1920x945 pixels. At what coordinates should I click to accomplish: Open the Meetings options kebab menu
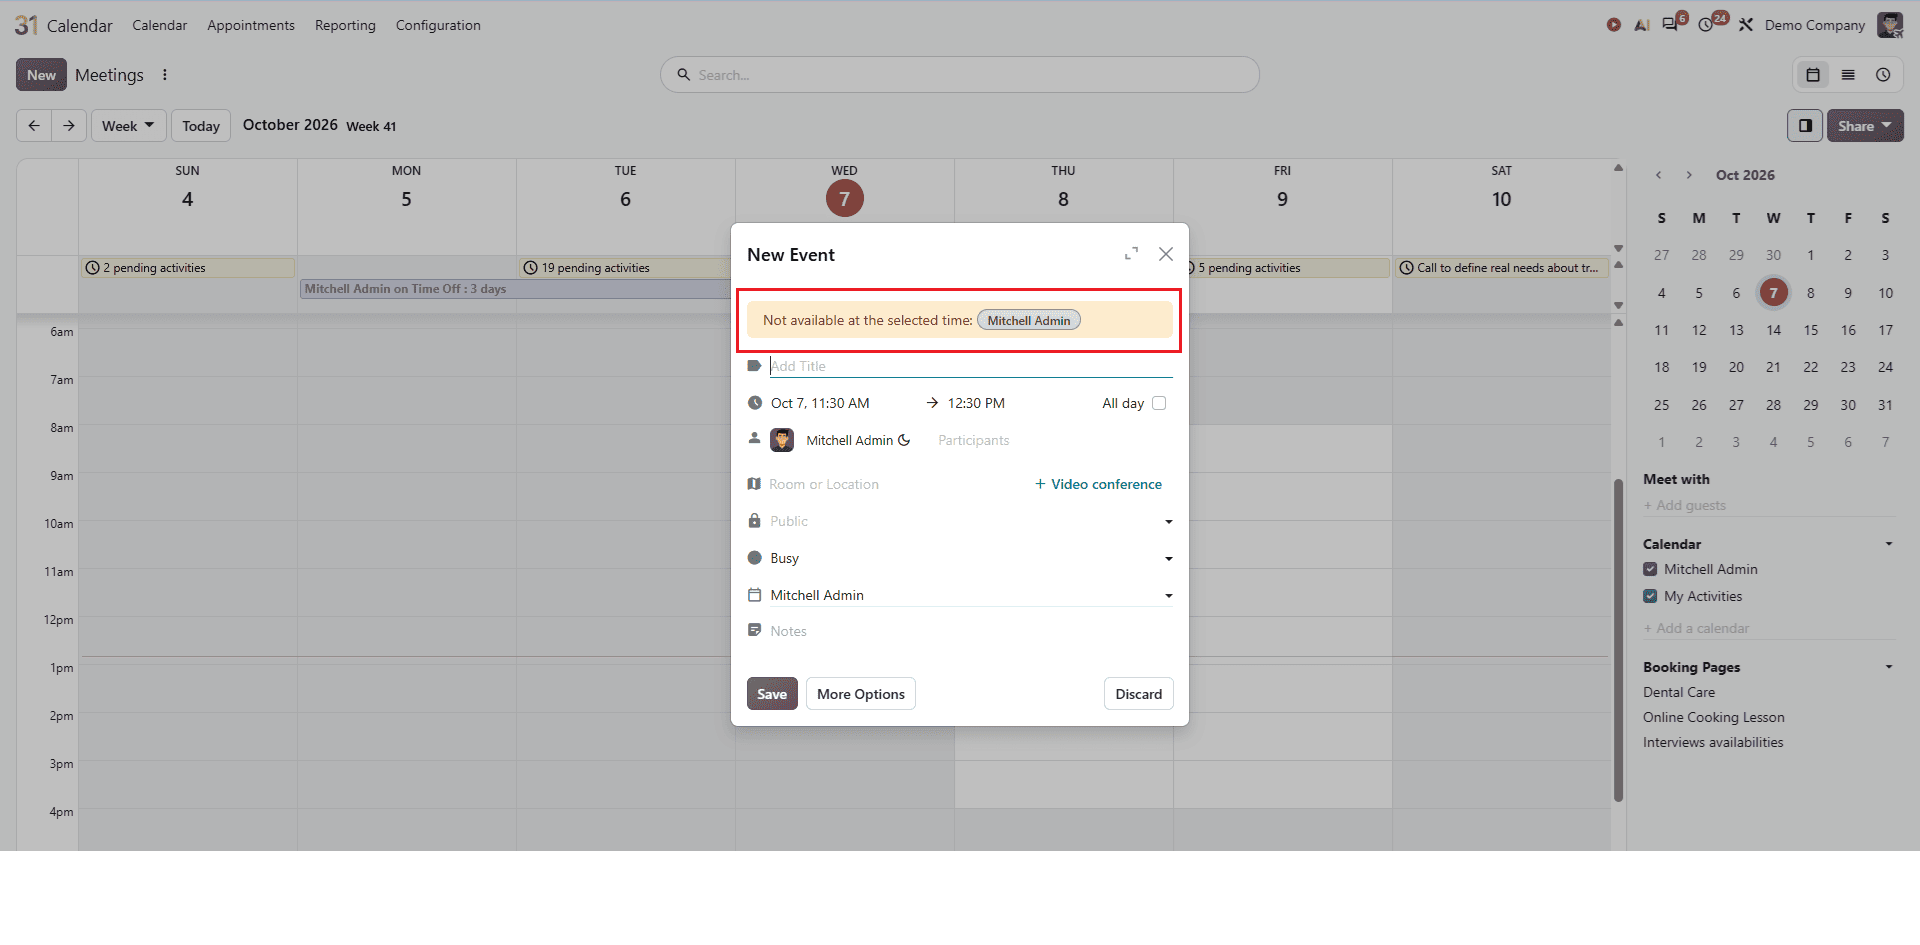pyautogui.click(x=165, y=75)
